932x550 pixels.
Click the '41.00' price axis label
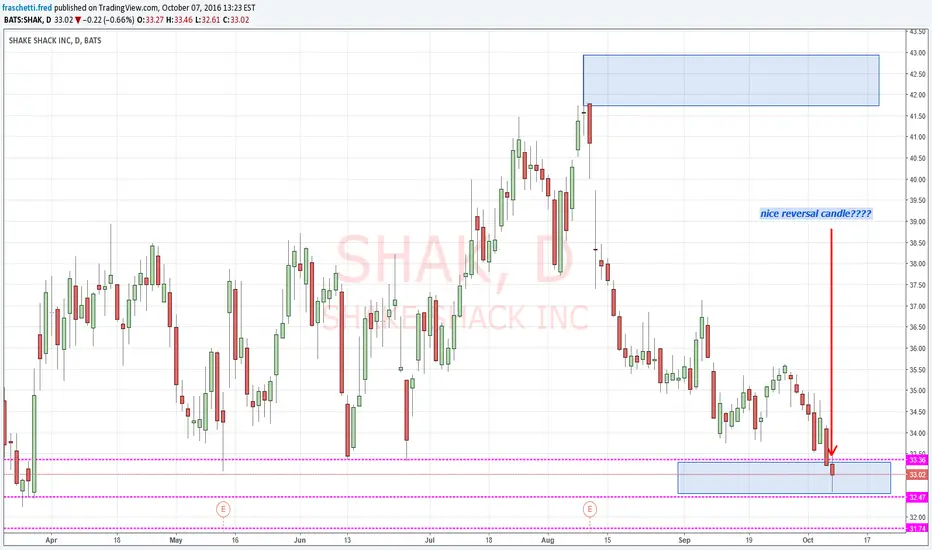[x=917, y=137]
